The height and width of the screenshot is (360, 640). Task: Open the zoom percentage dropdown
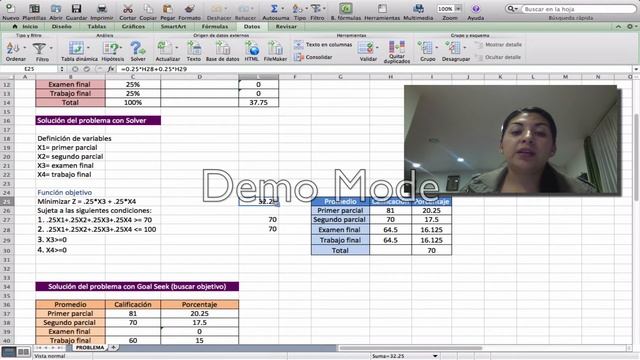click(458, 9)
